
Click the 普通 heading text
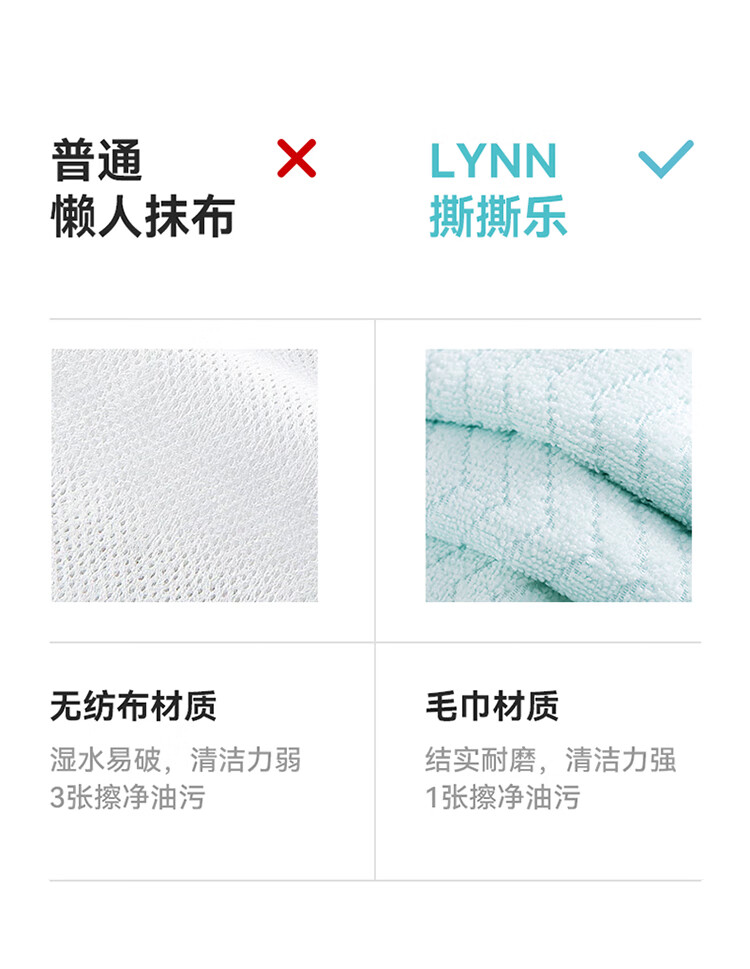pyautogui.click(x=97, y=161)
